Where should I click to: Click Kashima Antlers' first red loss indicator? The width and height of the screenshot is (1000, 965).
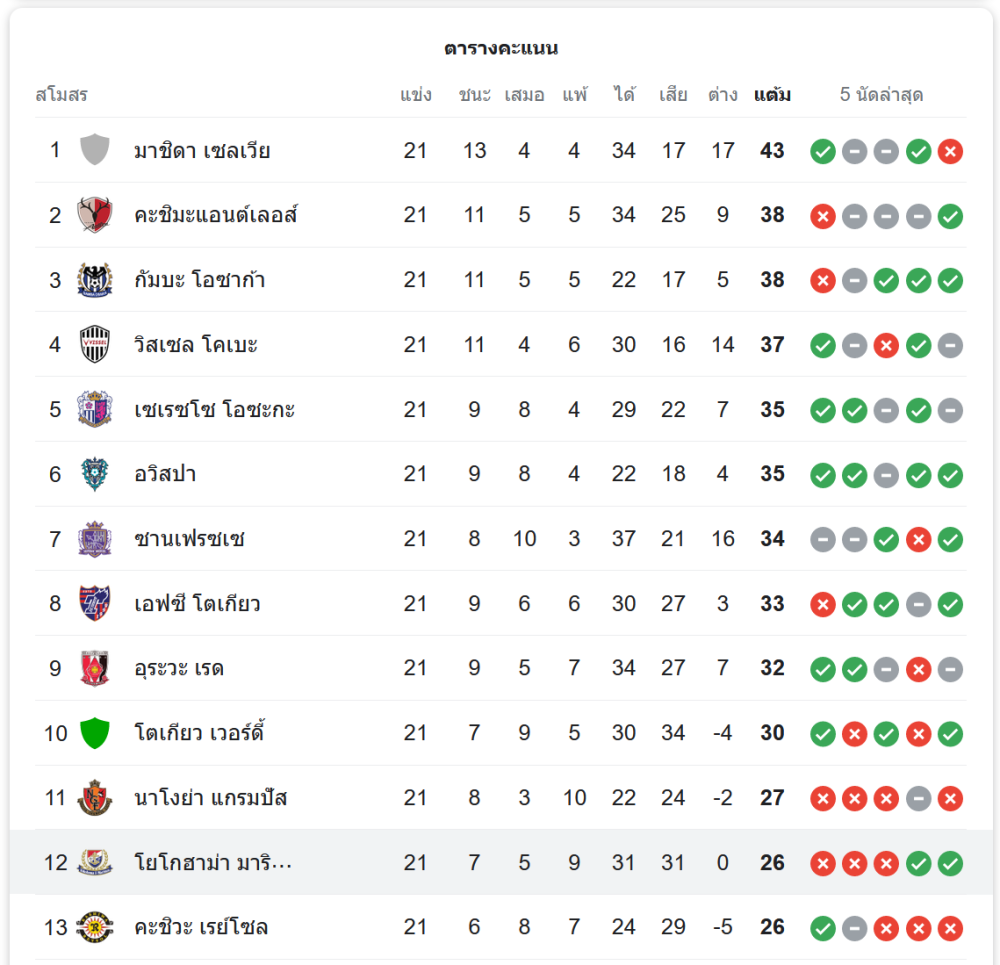pyautogui.click(x=823, y=216)
